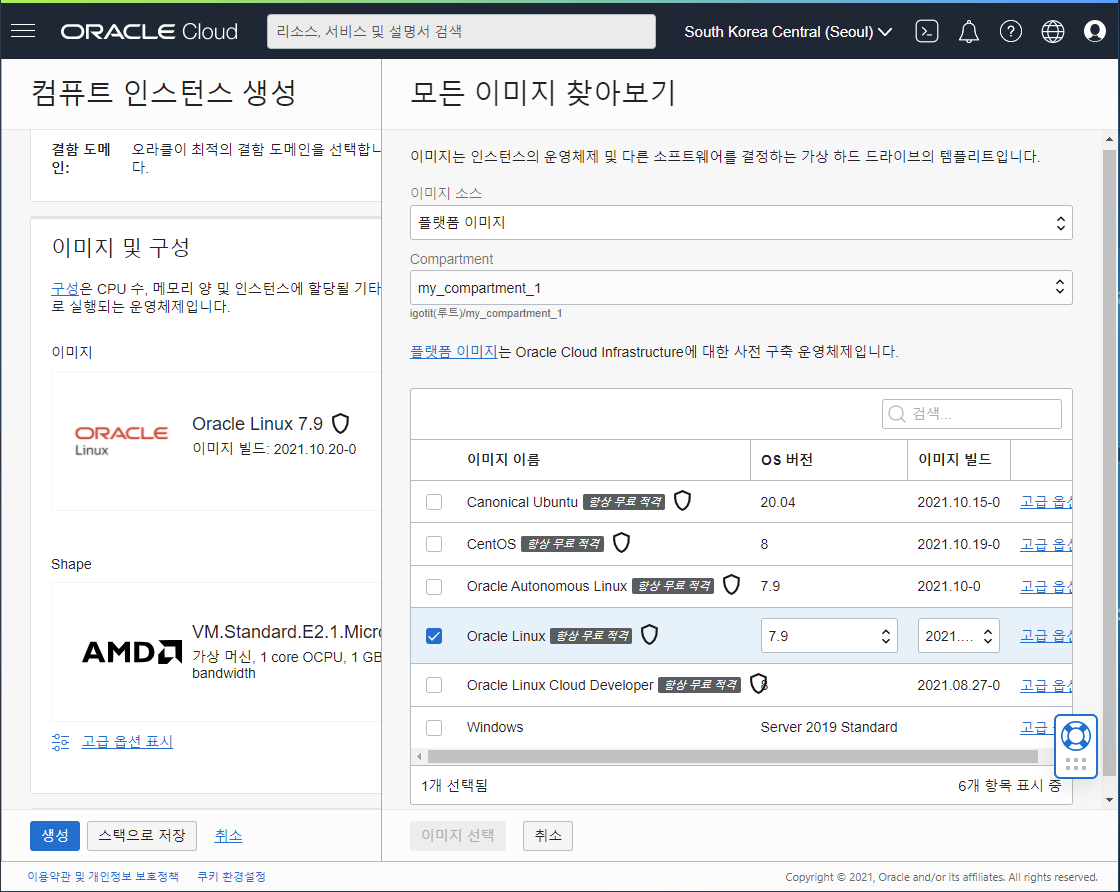The height and width of the screenshot is (892, 1120).
Task: Open advanced options link for CentOS
Action: tap(1046, 544)
